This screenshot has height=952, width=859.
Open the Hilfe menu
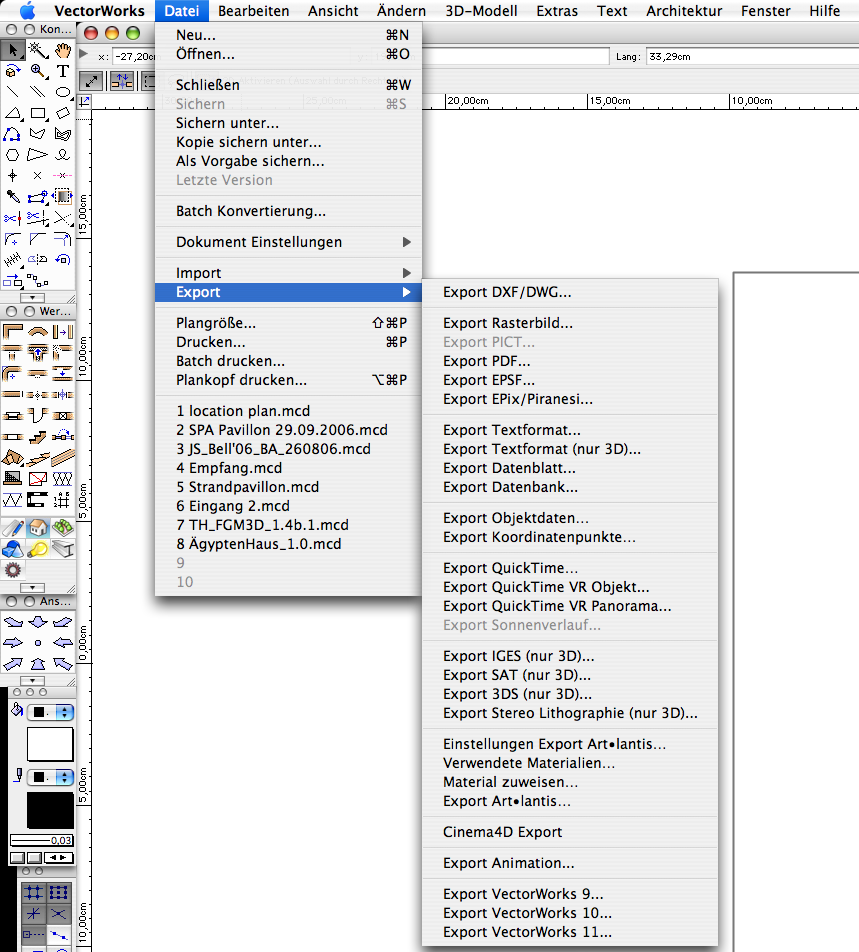(824, 11)
